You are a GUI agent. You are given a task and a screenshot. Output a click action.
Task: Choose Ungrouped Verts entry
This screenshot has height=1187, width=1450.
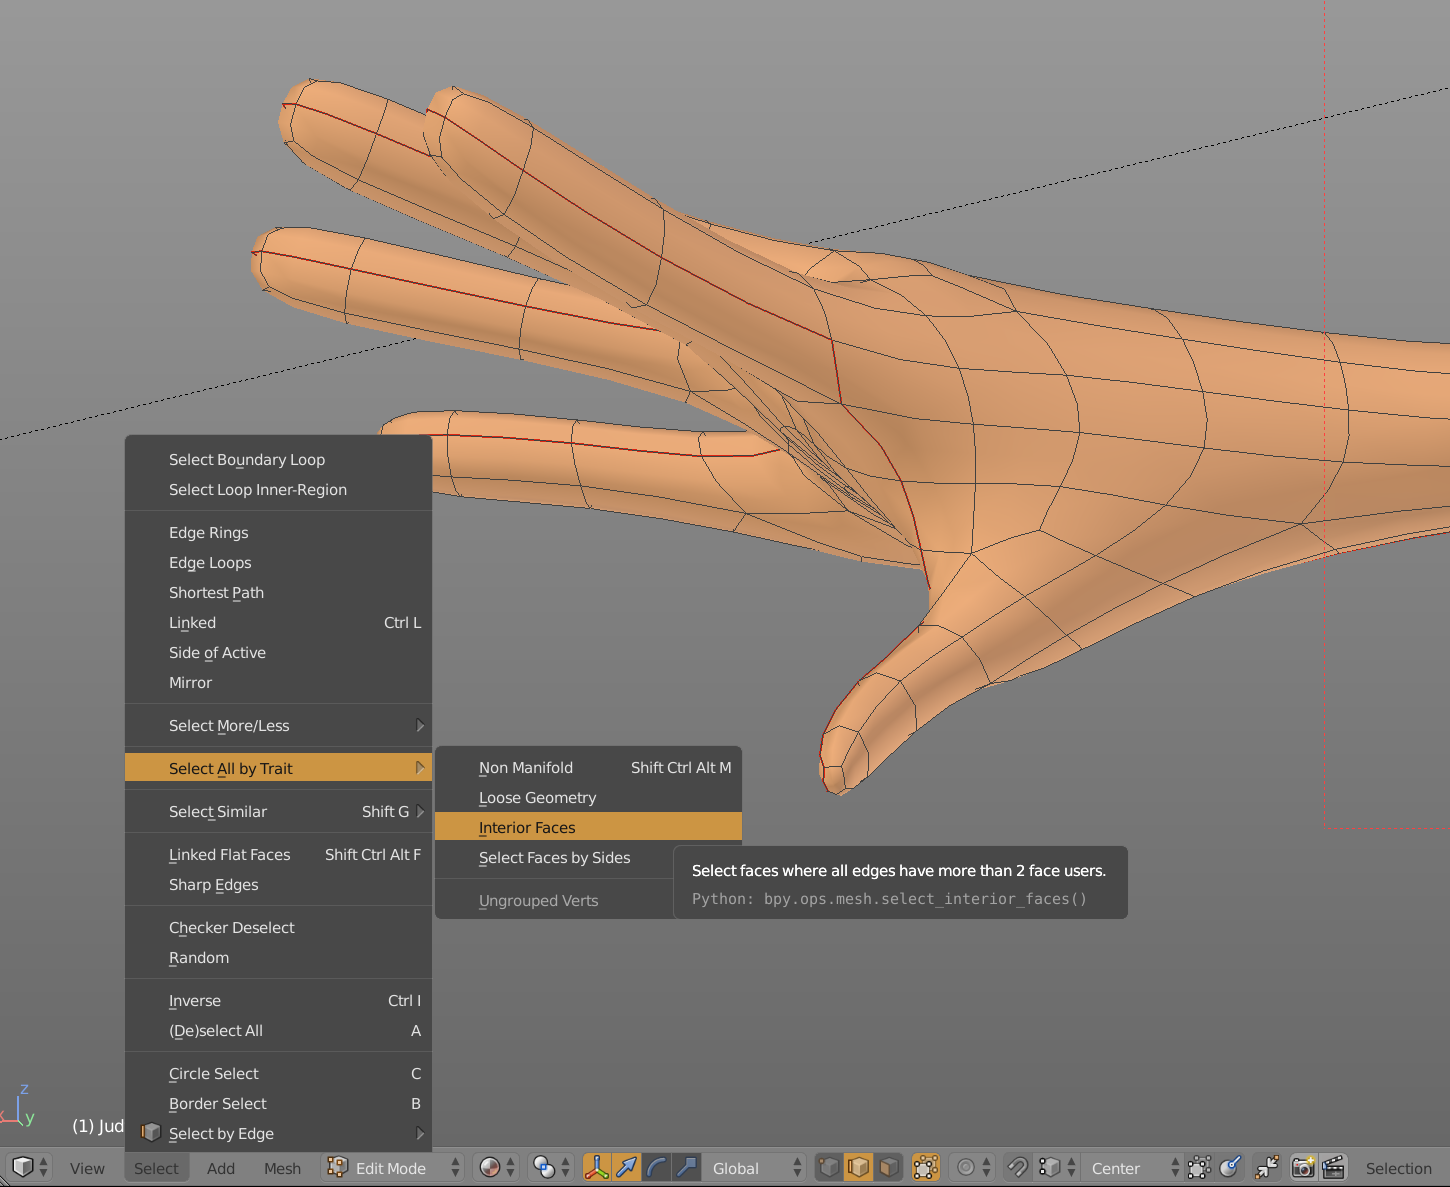[555, 900]
